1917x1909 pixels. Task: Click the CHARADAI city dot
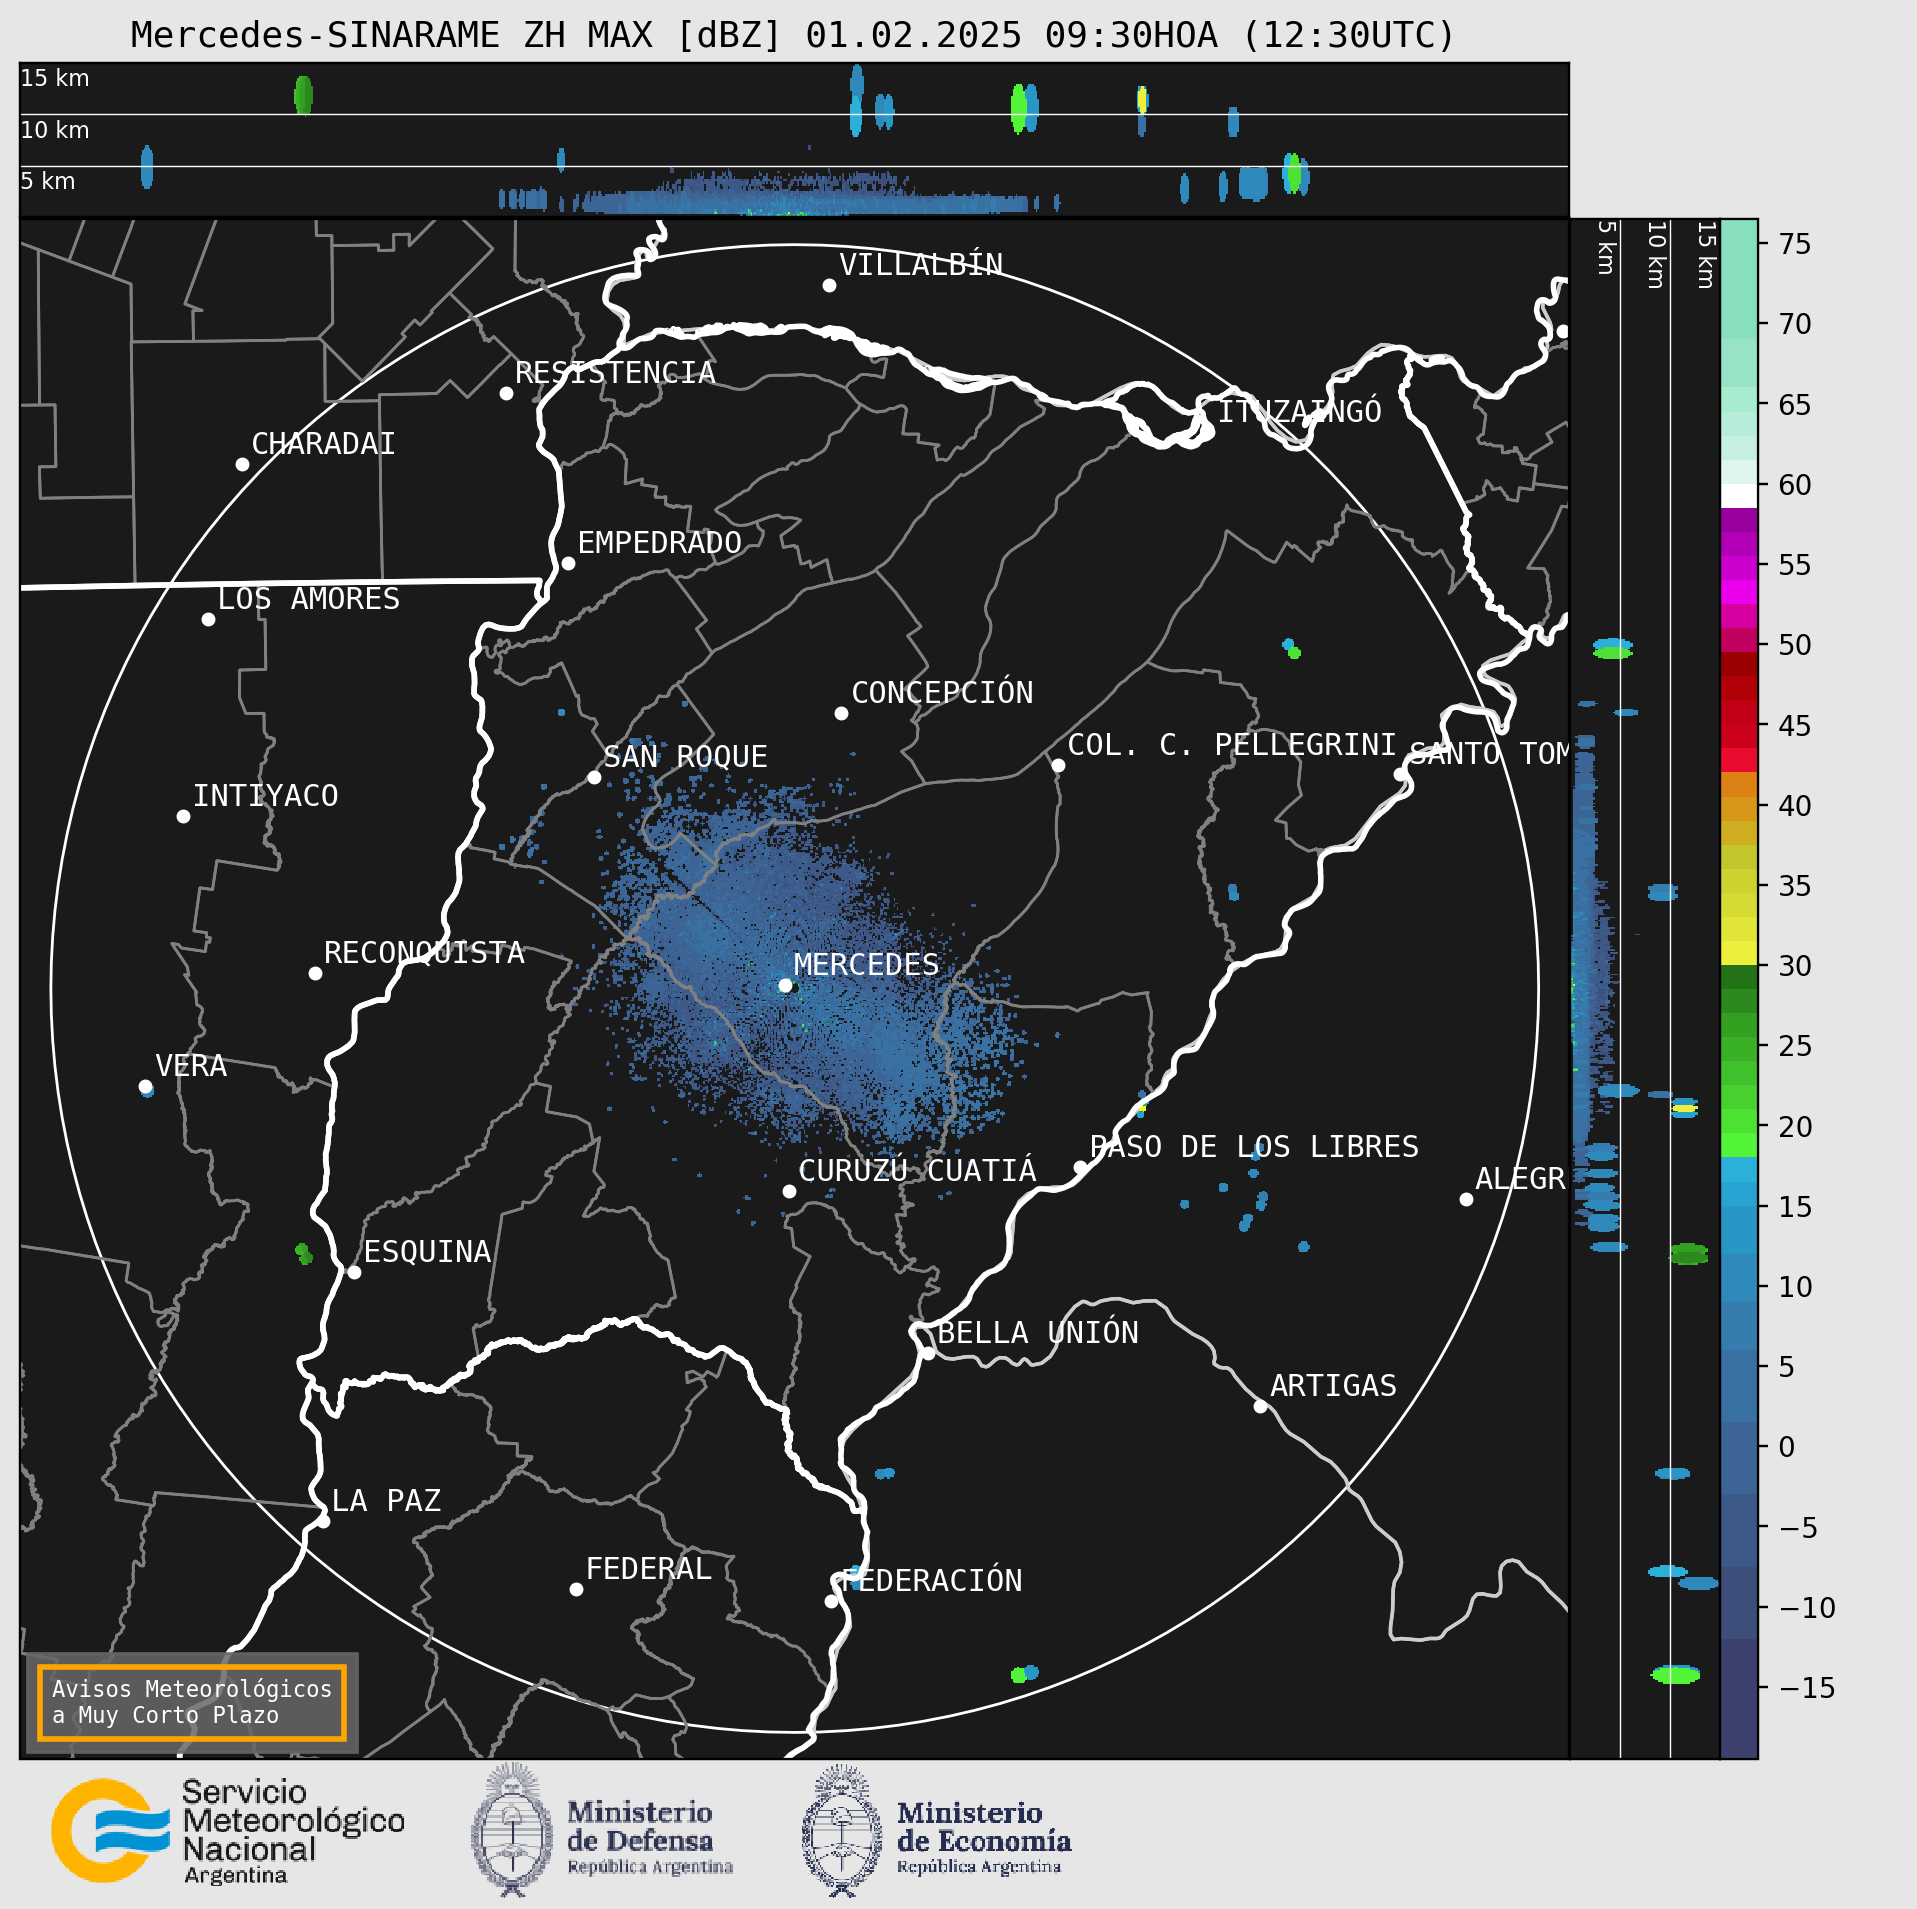click(x=242, y=465)
